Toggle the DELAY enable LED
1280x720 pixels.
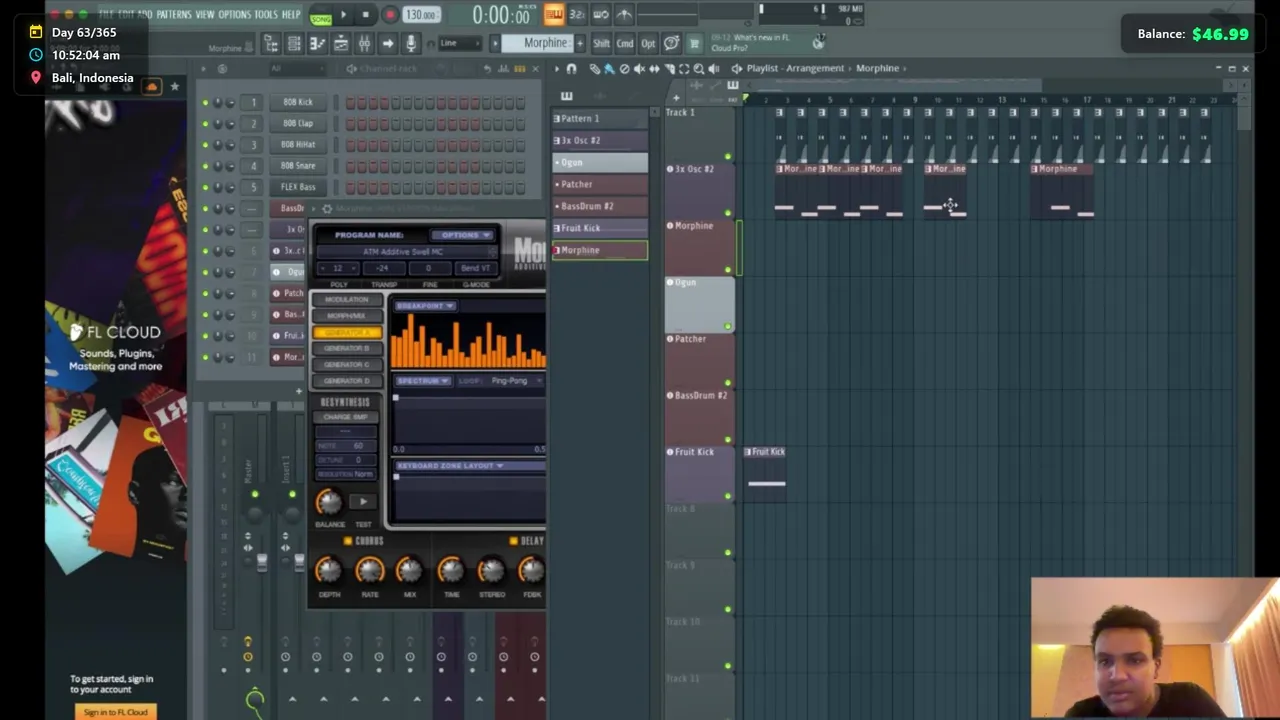pyautogui.click(x=513, y=541)
